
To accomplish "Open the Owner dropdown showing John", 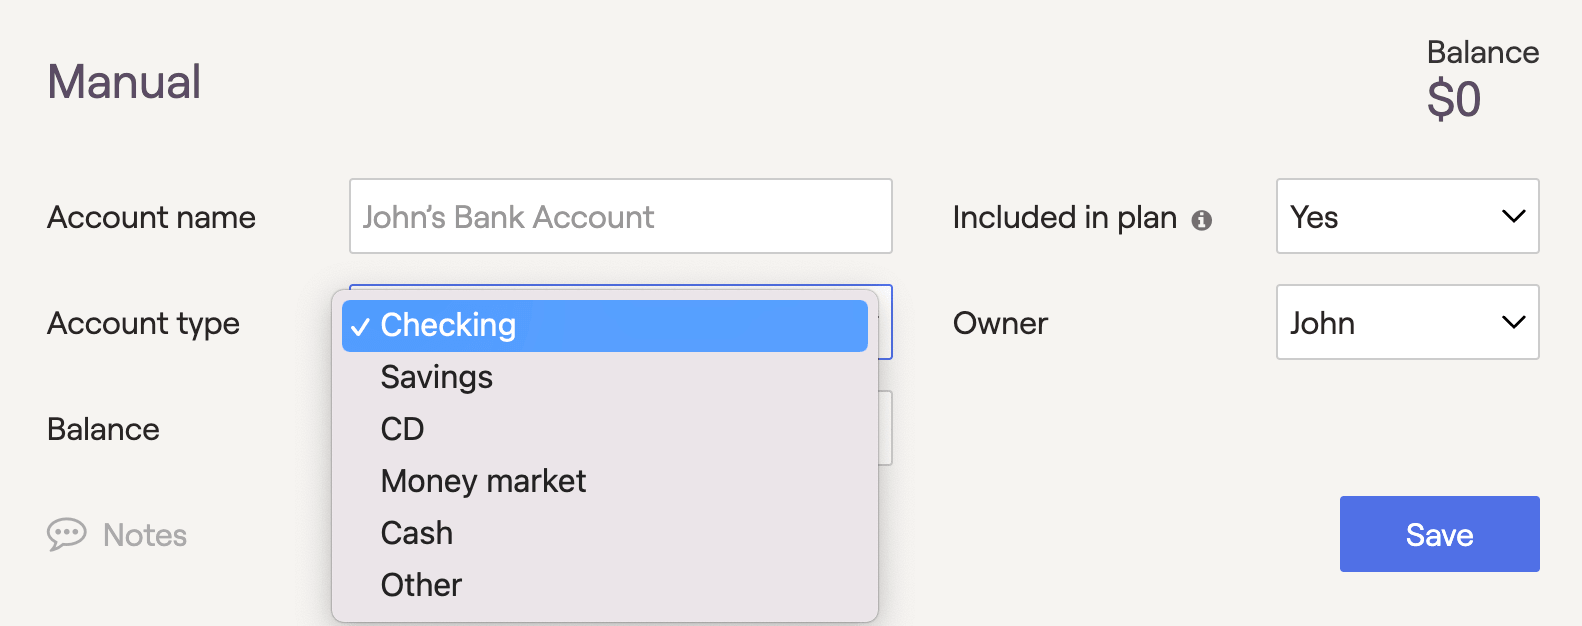I will point(1408,322).
